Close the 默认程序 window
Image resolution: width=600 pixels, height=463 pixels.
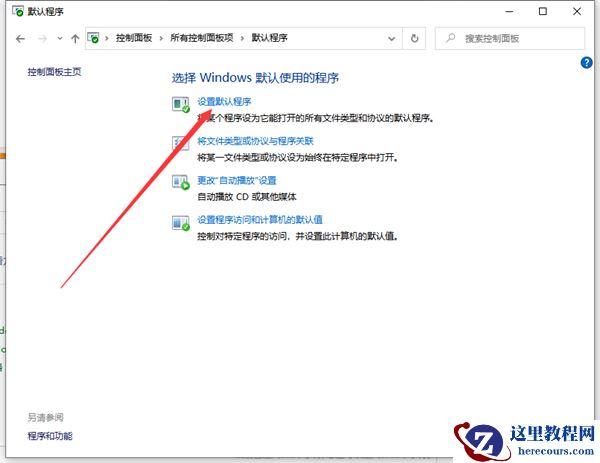[577, 11]
